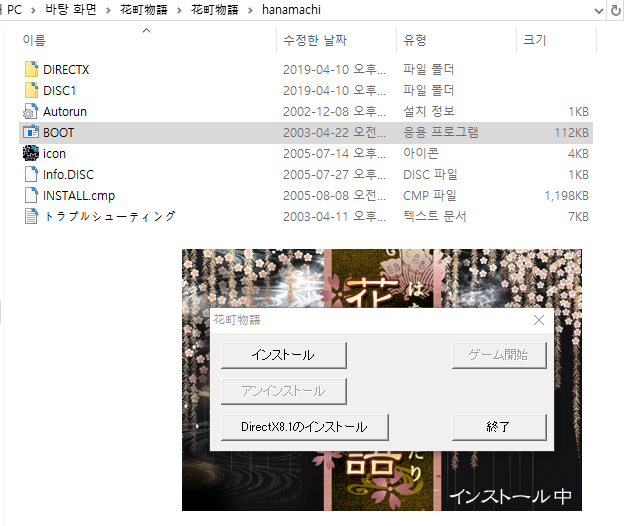Click the 2002-12-08 date of Autorun
Viewport: 635px width, 526px height.
334,112
